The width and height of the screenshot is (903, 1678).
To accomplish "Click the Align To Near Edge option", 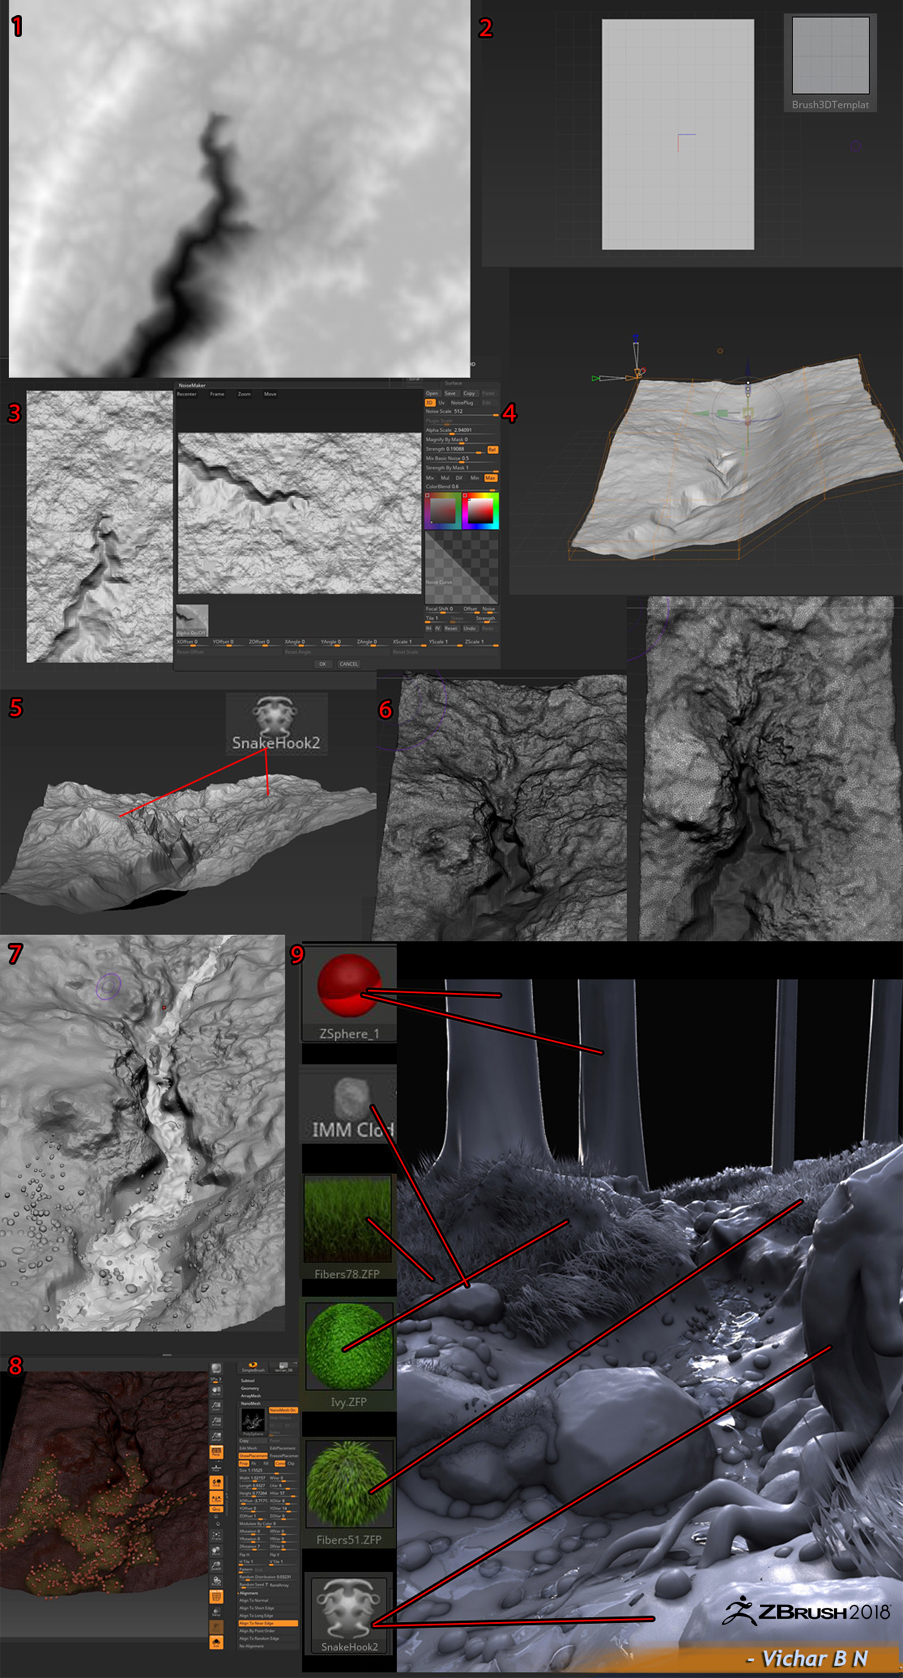I will tap(268, 1623).
